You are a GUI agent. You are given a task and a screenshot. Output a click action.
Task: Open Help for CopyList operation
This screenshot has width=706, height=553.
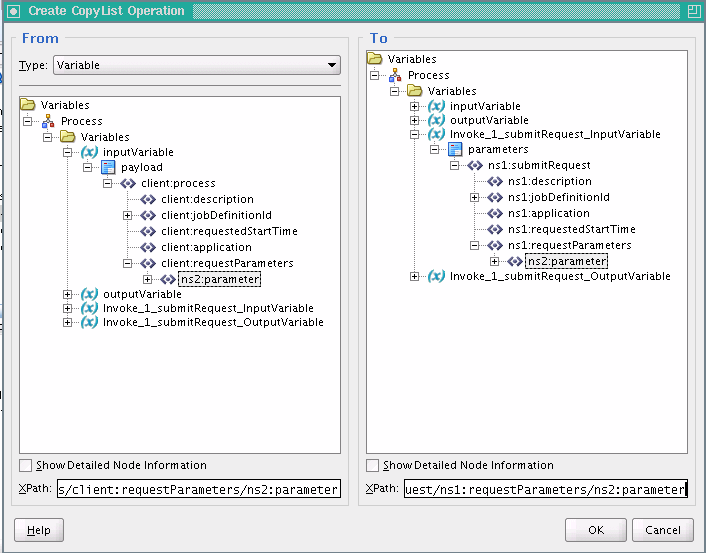[x=39, y=530]
